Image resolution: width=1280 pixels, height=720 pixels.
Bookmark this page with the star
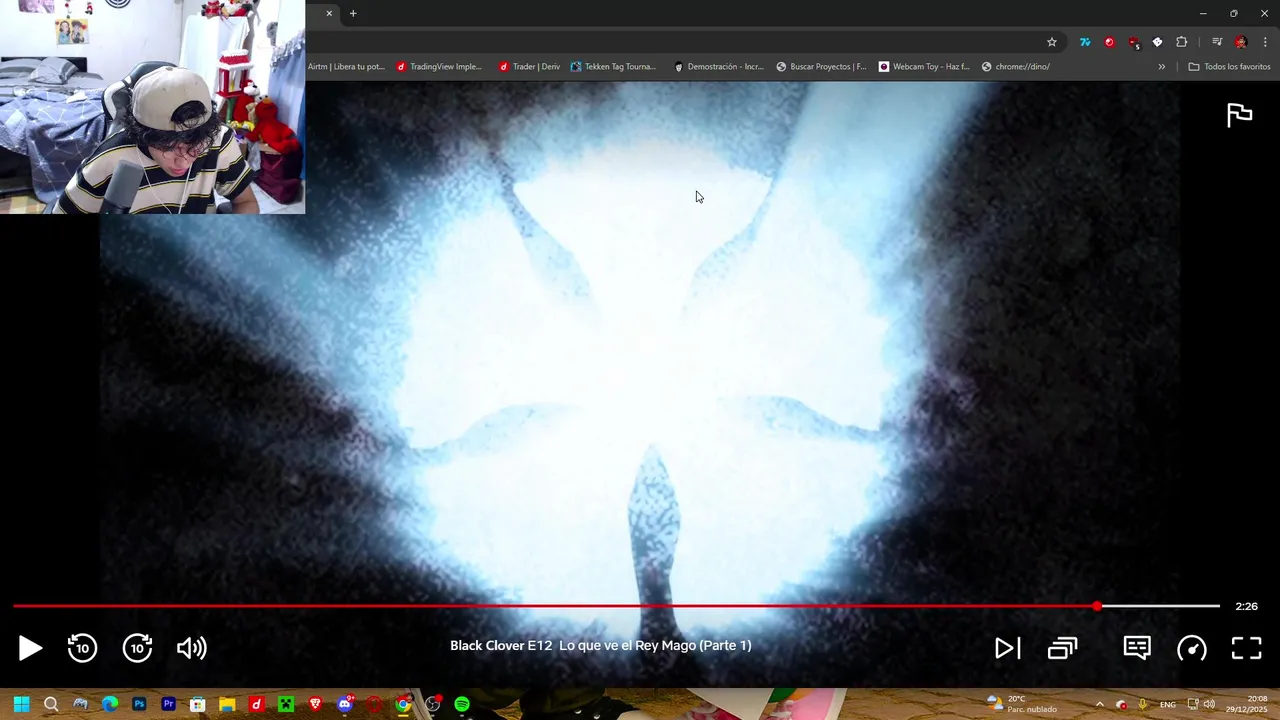(x=1052, y=42)
